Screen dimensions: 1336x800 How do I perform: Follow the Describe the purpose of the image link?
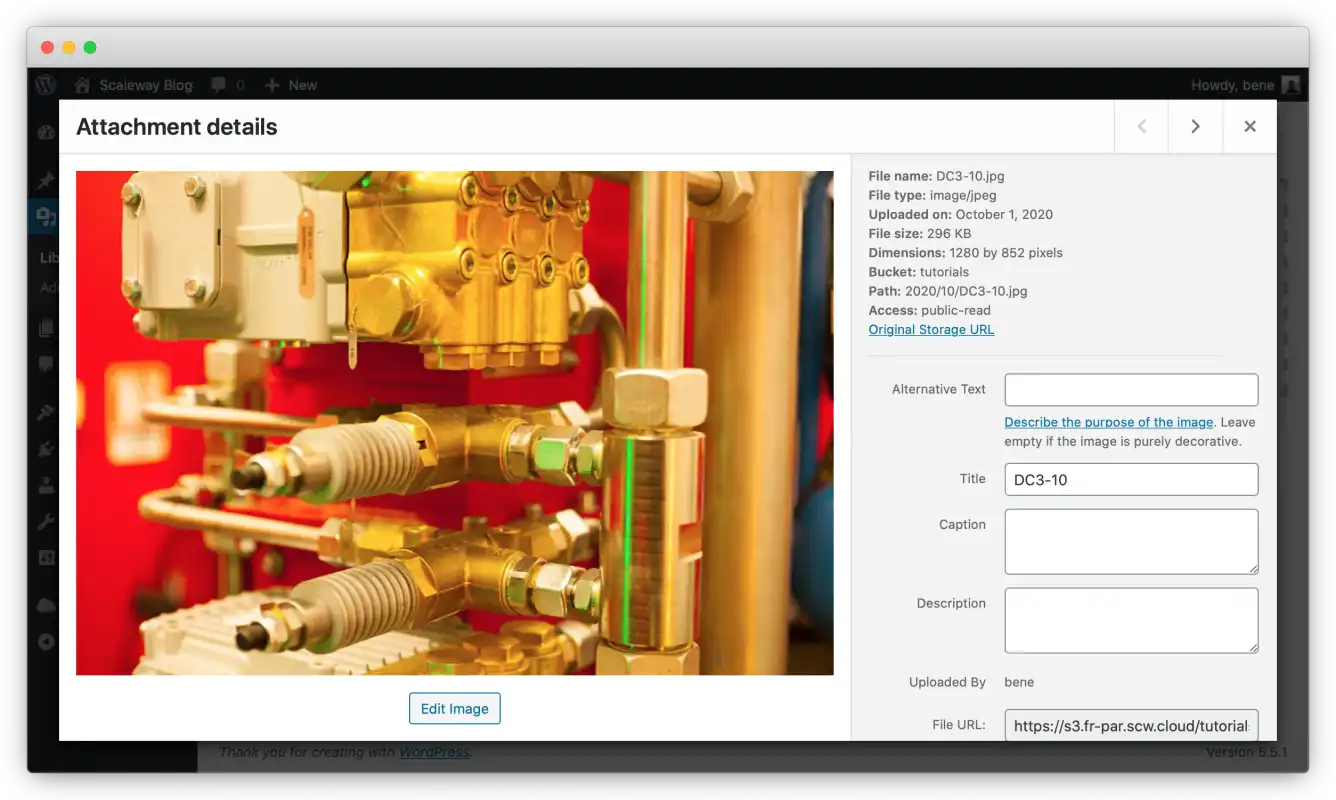click(x=1108, y=422)
